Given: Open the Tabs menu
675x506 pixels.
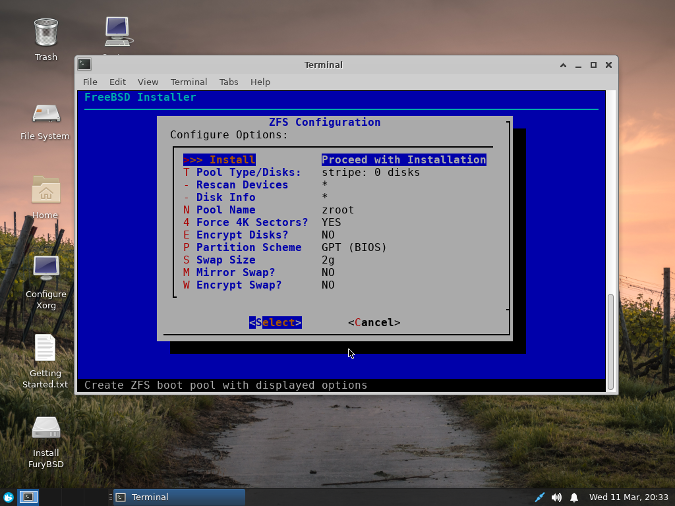Looking at the screenshot, I should click(229, 82).
